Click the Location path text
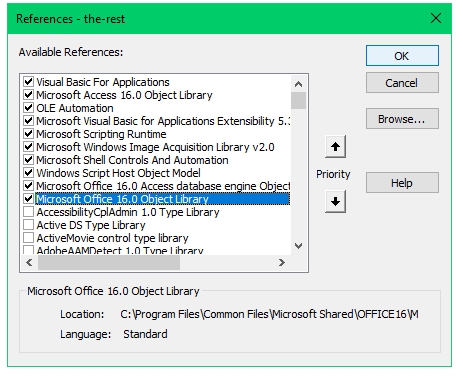 pos(269,314)
